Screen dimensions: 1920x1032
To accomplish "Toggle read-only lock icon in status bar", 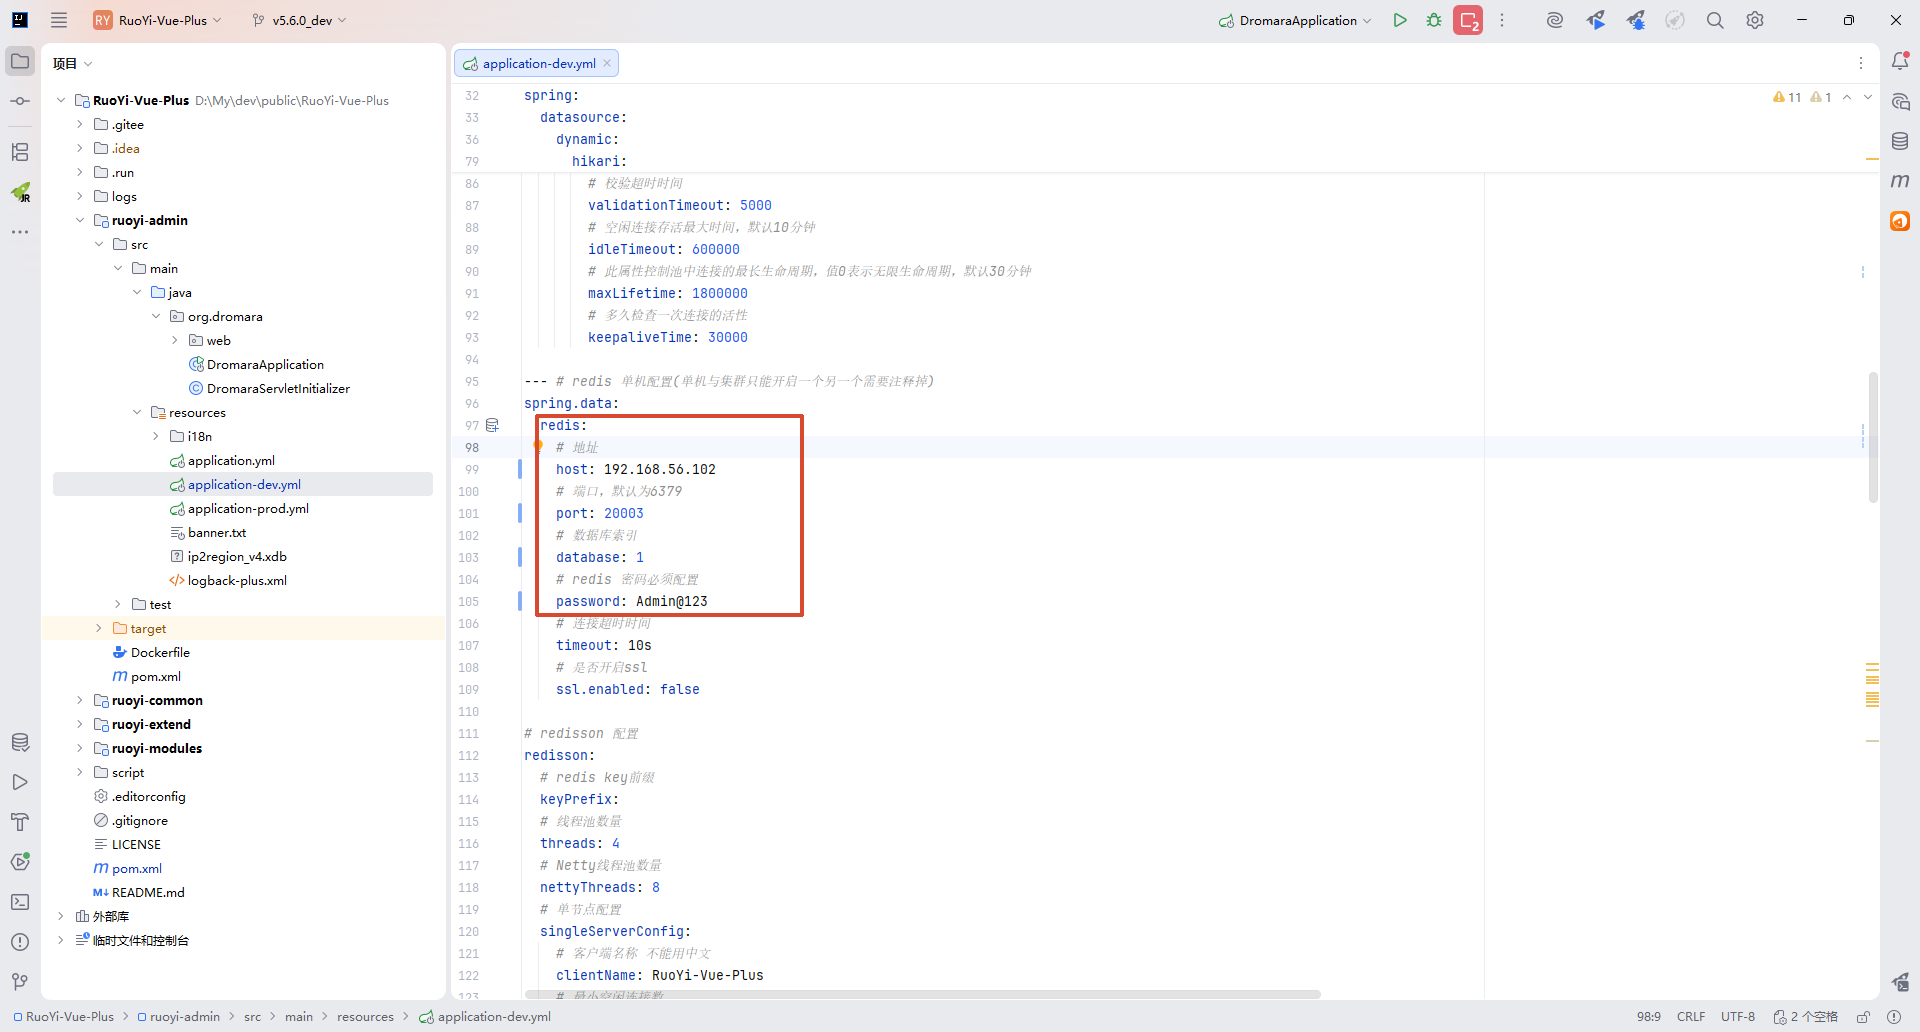I will pos(1864,1017).
